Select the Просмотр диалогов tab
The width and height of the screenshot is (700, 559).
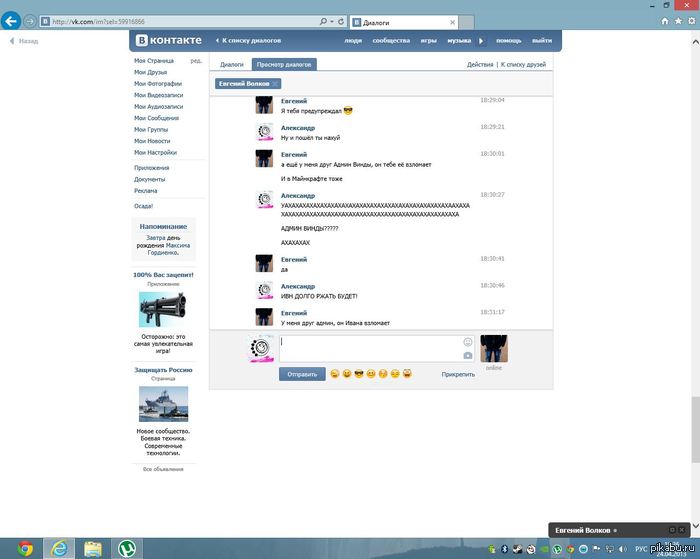(285, 64)
